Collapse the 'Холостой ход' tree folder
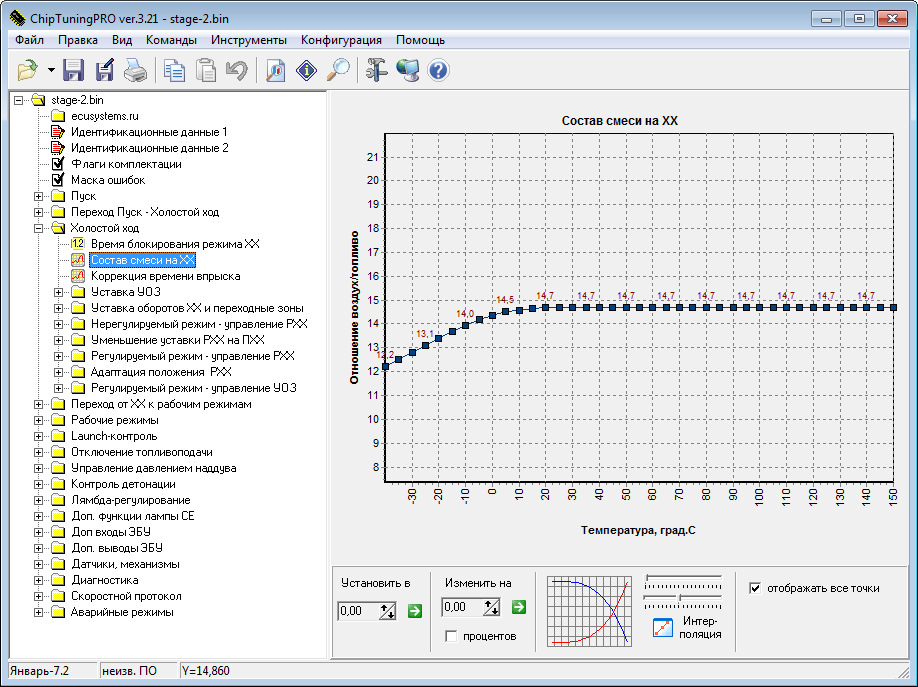Image resolution: width=918 pixels, height=687 pixels. click(40, 228)
